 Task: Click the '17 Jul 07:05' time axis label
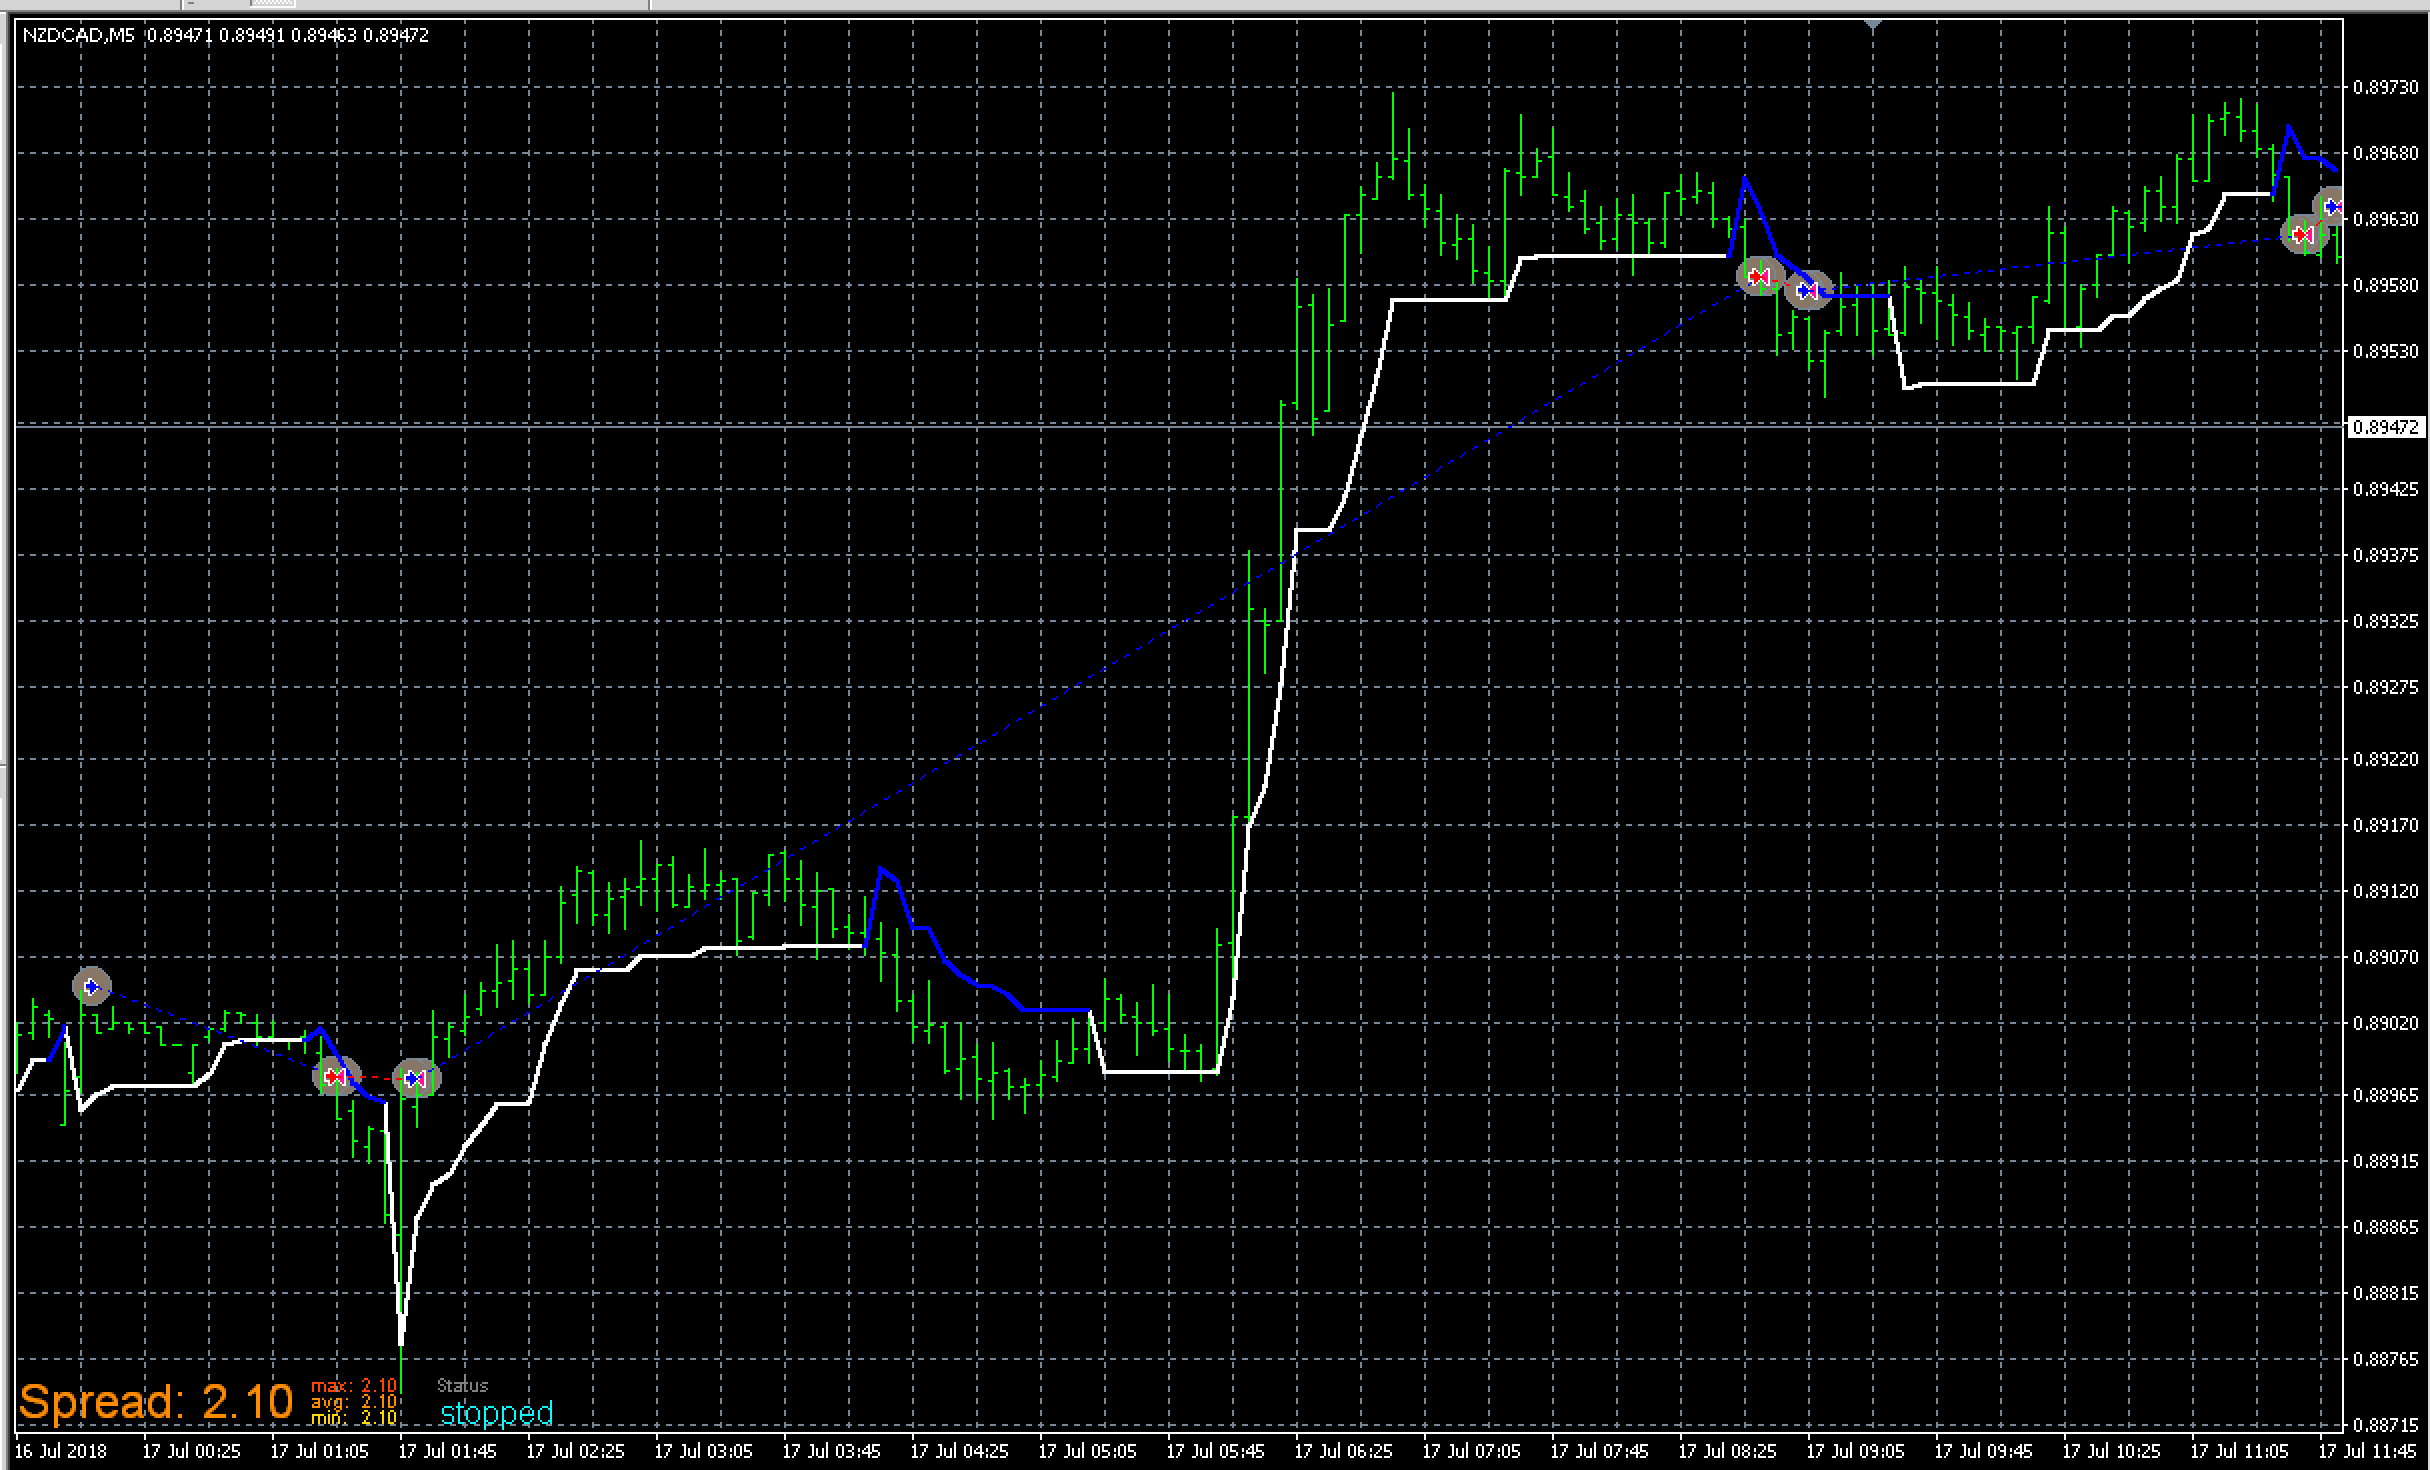point(1471,1451)
